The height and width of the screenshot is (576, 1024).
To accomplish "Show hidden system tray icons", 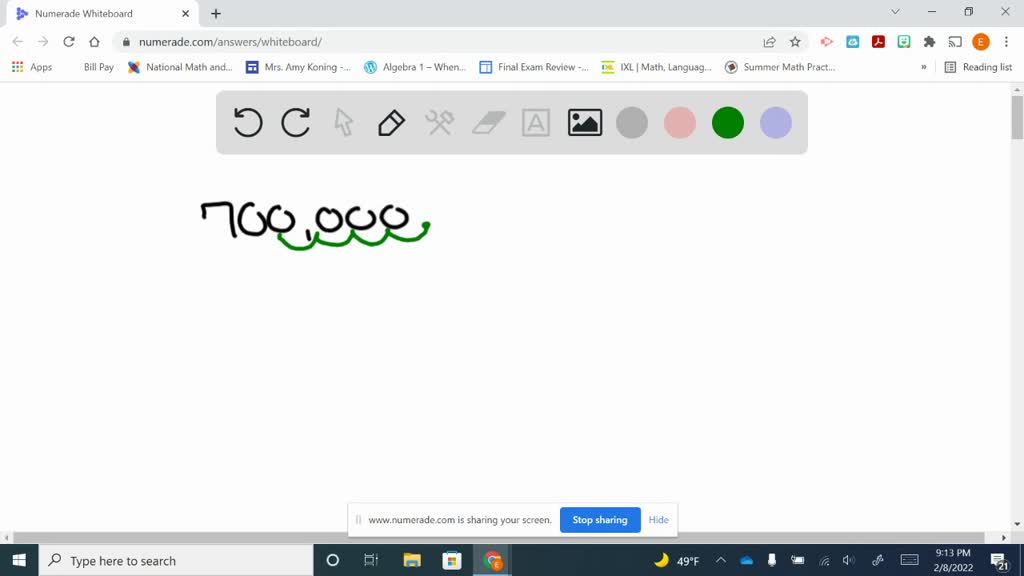I will coord(720,560).
